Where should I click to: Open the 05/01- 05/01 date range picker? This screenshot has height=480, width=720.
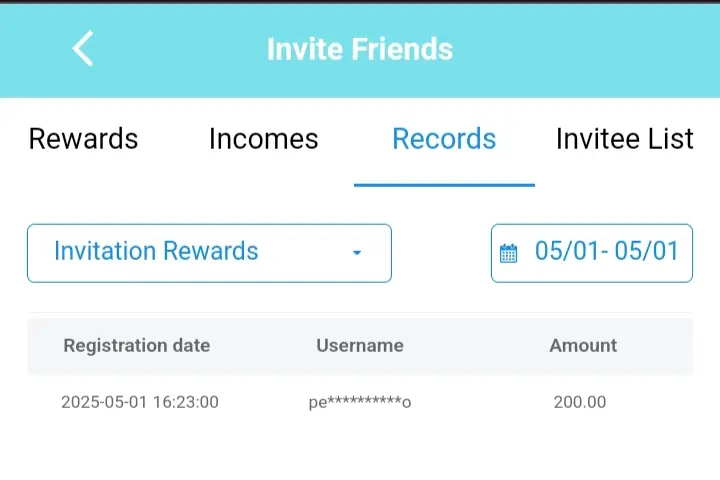point(591,253)
